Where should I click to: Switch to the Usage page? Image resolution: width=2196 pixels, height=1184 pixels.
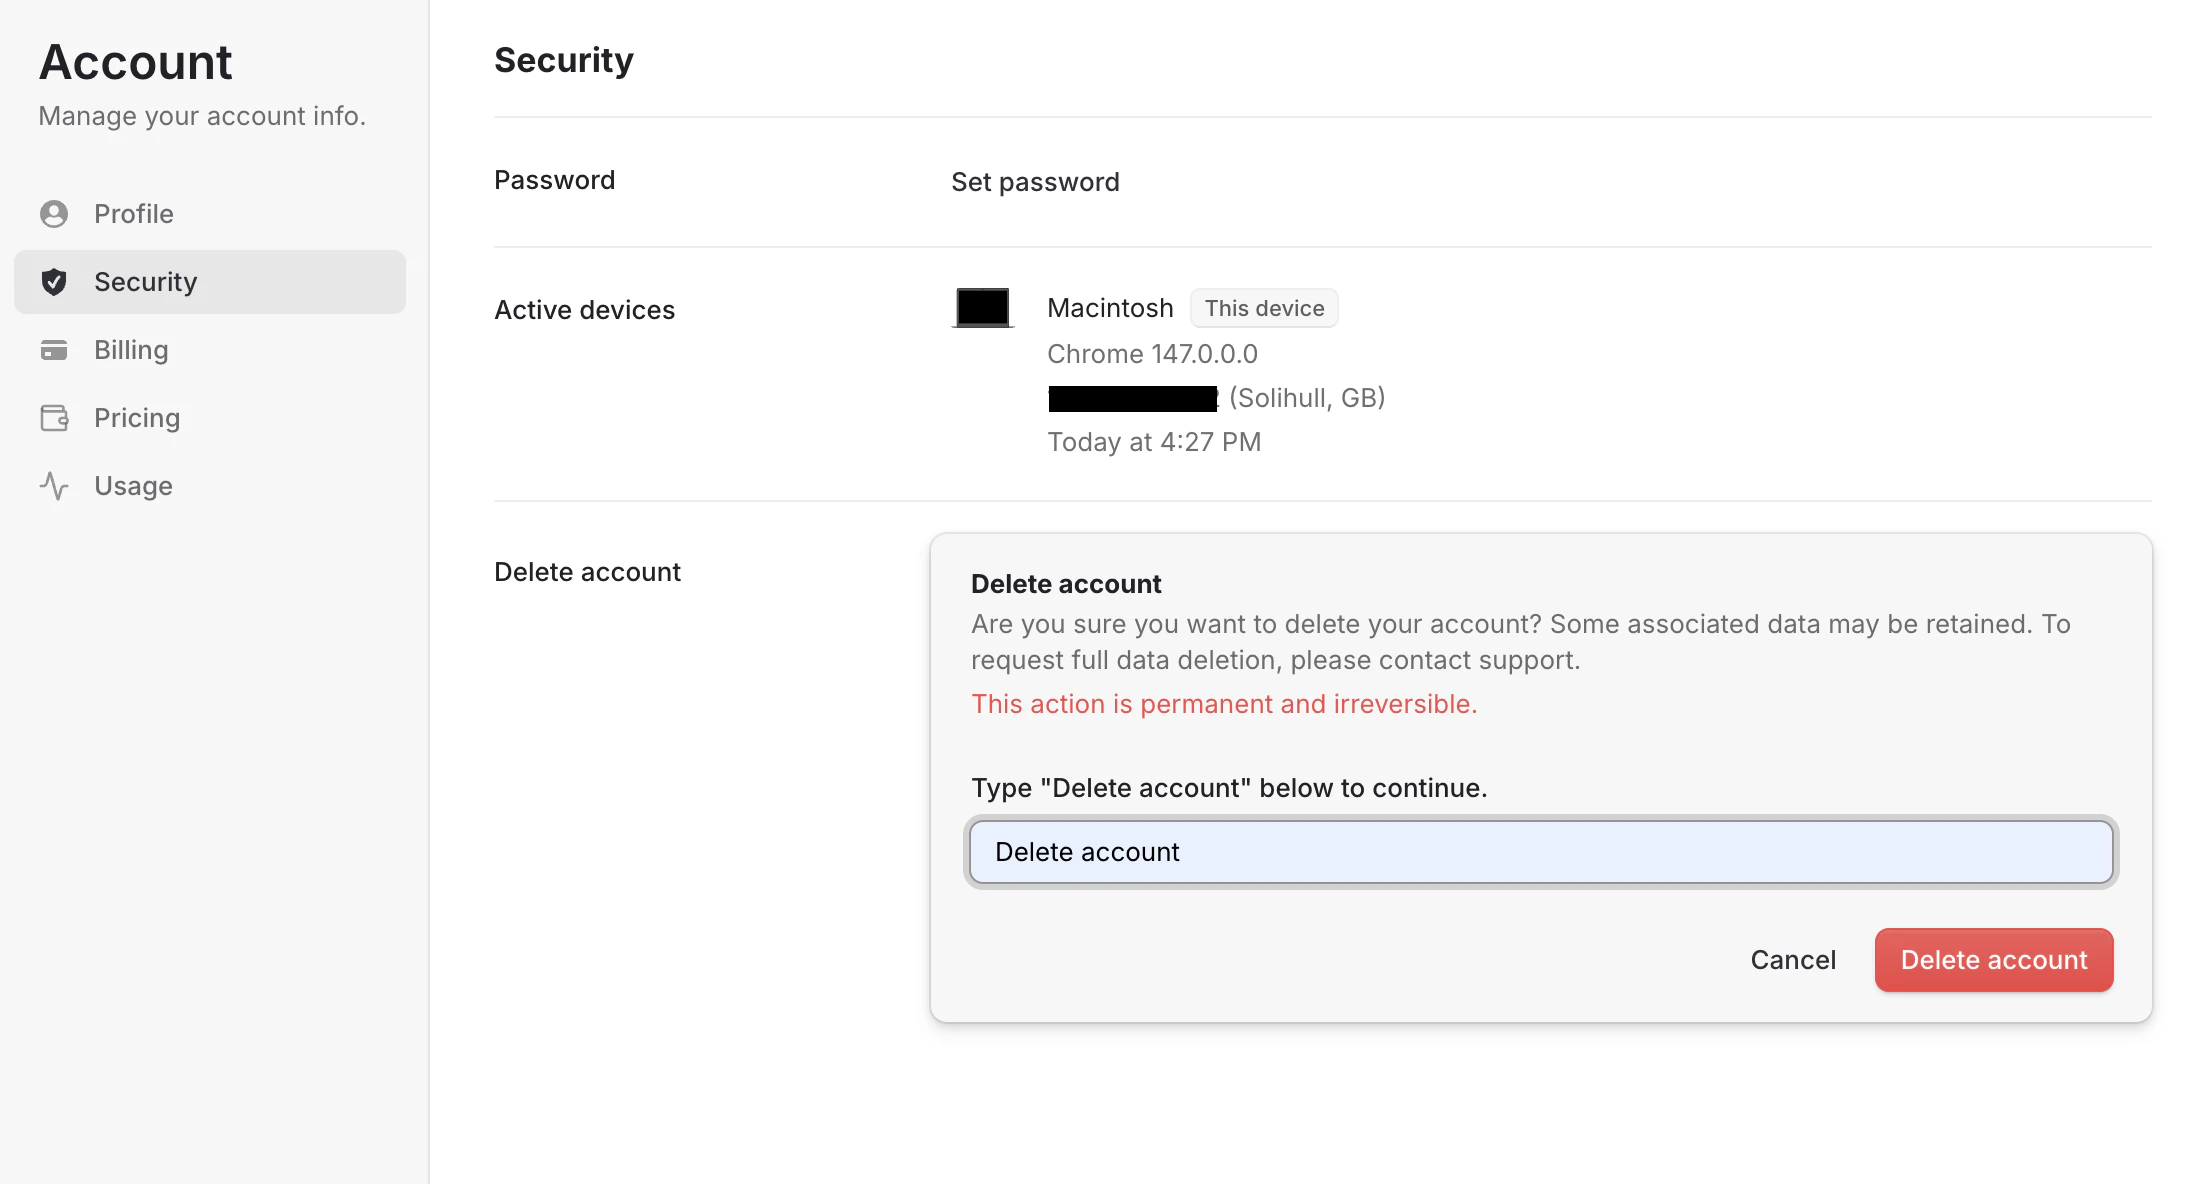click(133, 486)
